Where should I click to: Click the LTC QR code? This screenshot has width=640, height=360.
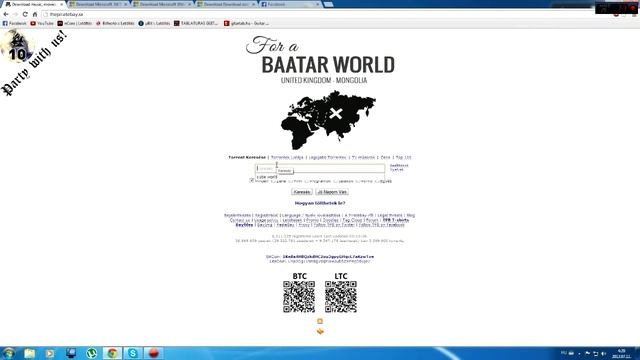pyautogui.click(x=341, y=297)
